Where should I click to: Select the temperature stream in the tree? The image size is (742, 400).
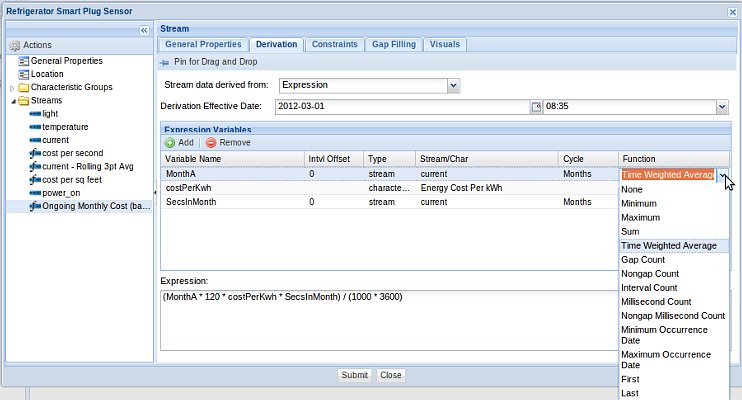coord(65,127)
